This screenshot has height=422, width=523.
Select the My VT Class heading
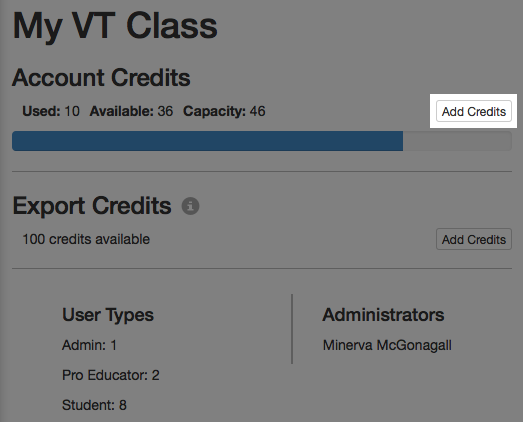coord(115,27)
